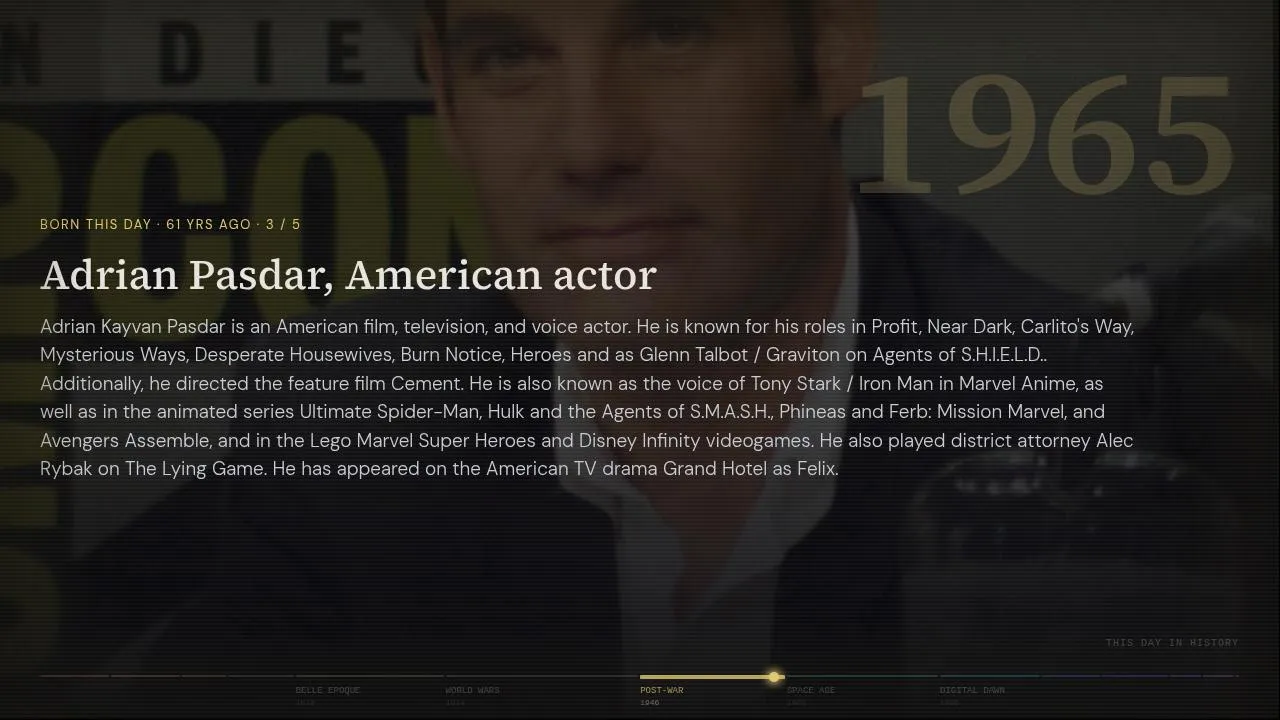Click the highlighted gold Post-War timeline bar
The width and height of the screenshot is (1280, 720).
coord(712,677)
